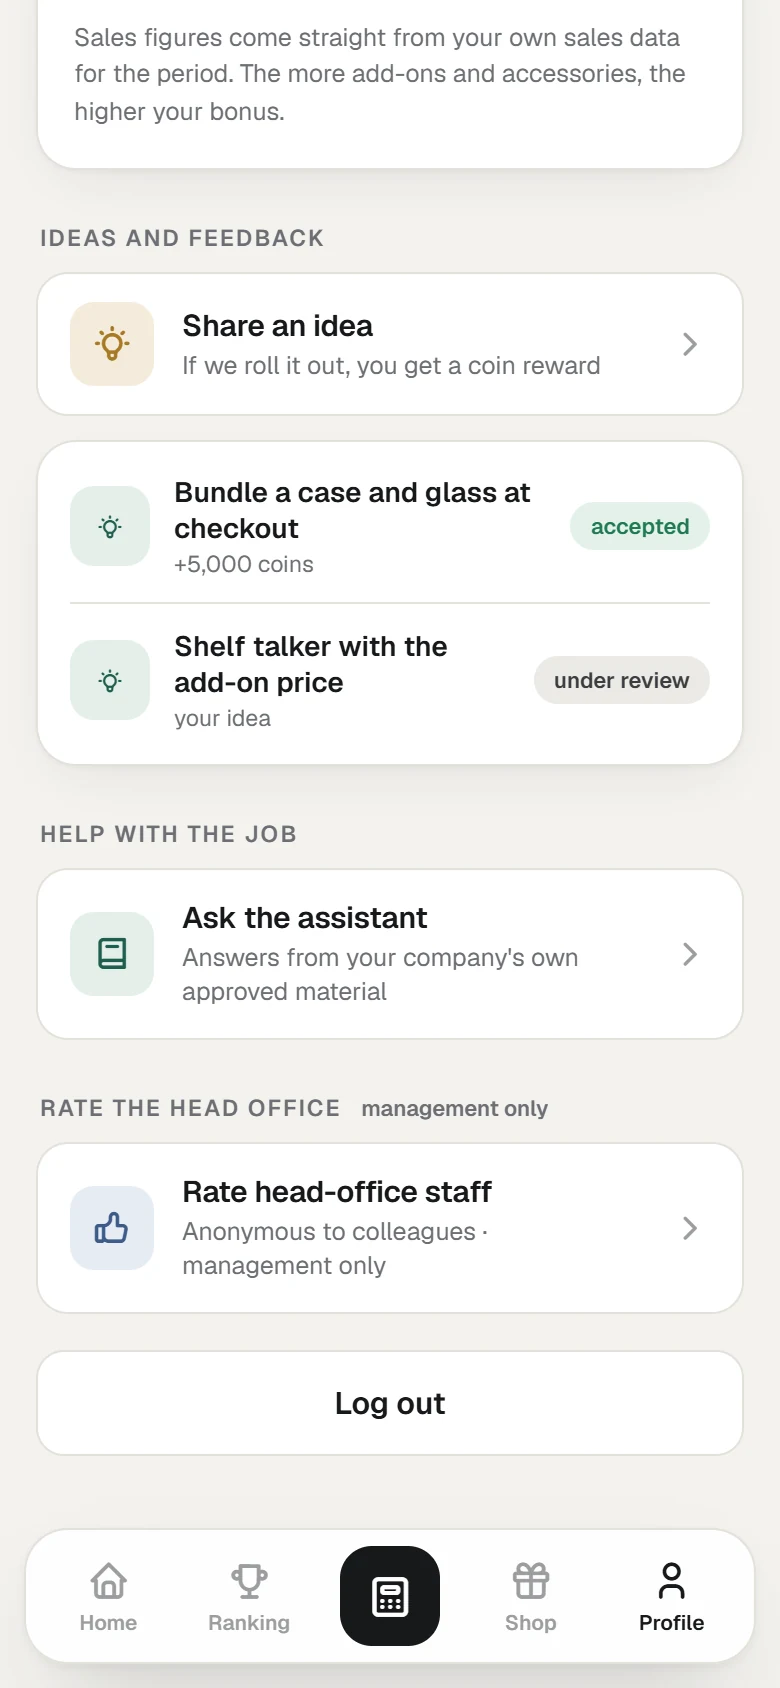Go to the Shop tab label
This screenshot has height=1688, width=780.
point(531,1622)
